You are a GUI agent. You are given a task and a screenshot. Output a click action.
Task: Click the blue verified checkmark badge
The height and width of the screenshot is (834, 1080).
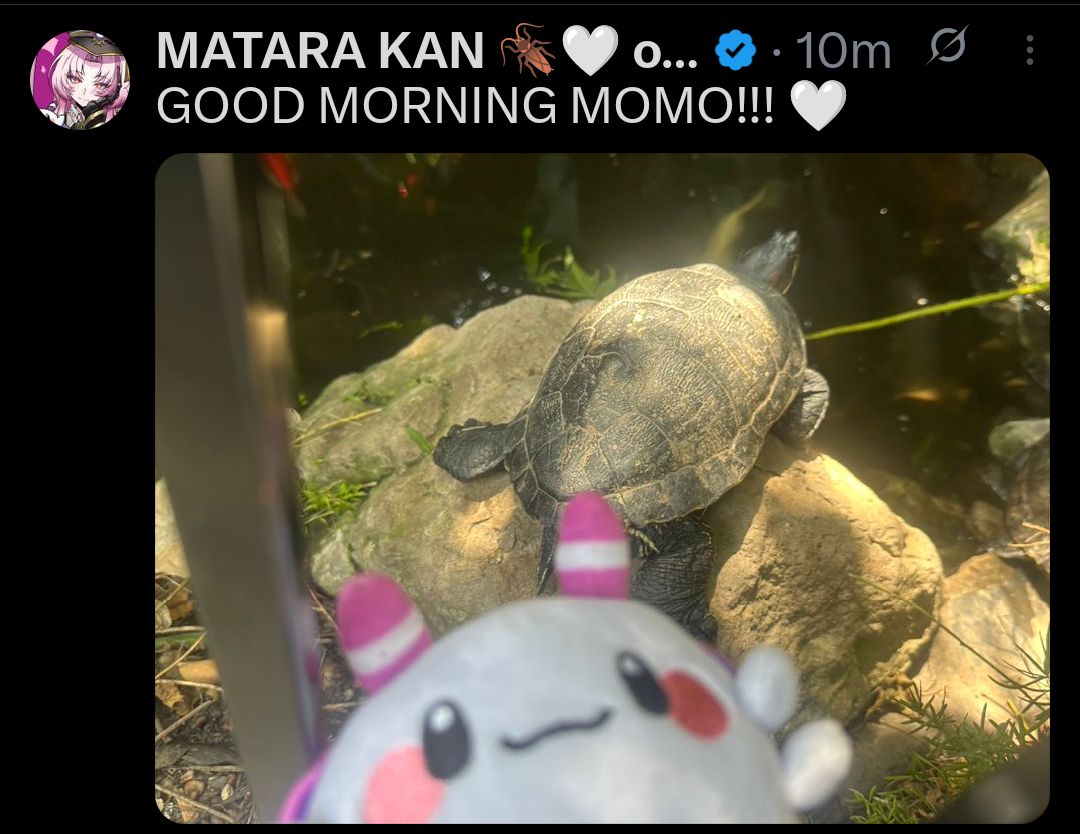735,50
